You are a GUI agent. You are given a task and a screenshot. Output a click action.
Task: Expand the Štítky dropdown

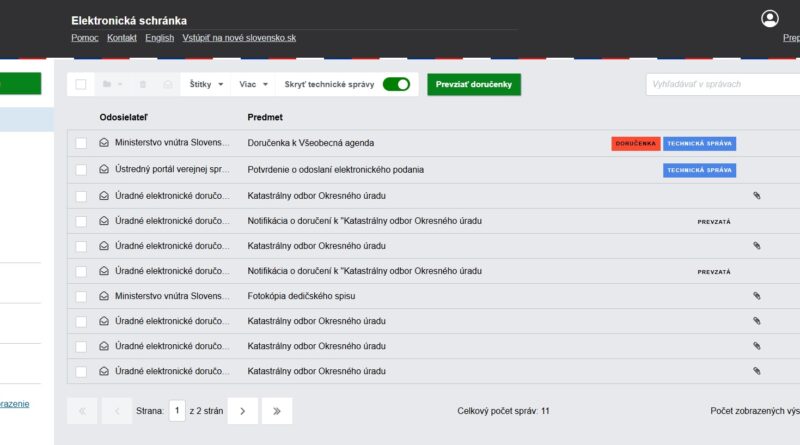click(206, 85)
